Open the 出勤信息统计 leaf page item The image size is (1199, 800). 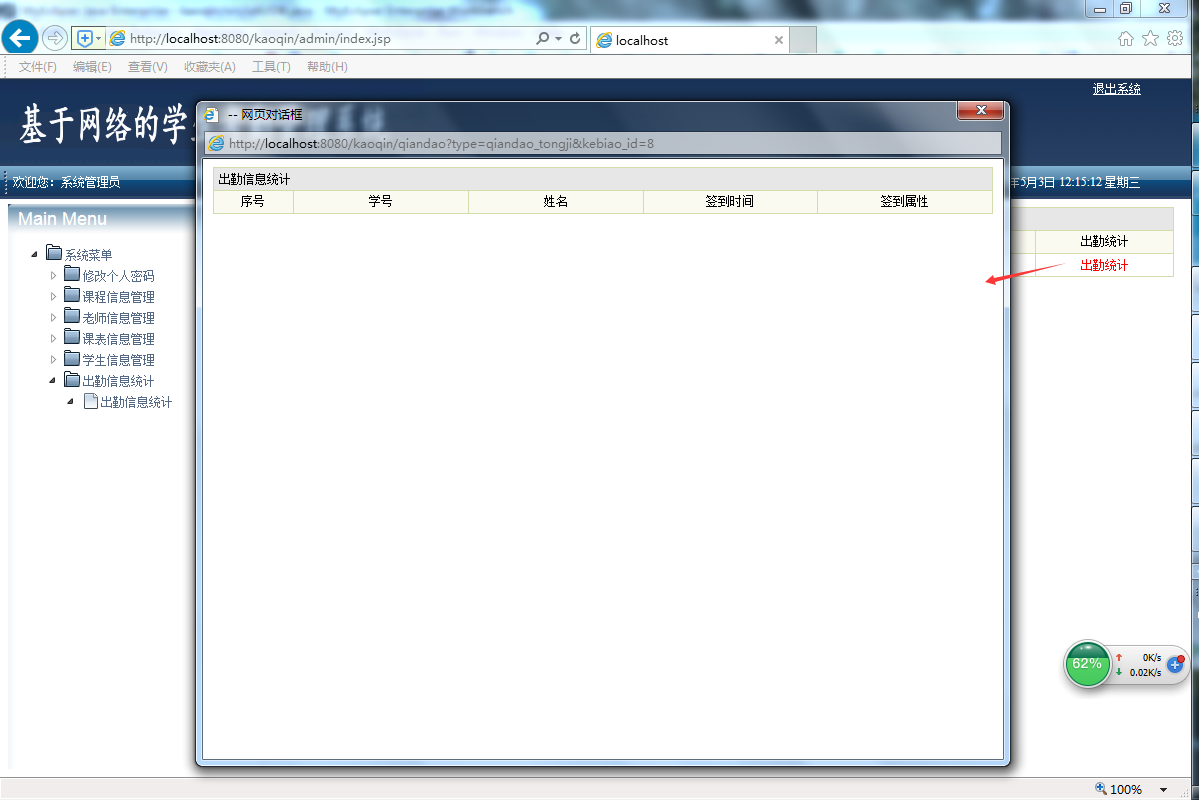click(136, 402)
